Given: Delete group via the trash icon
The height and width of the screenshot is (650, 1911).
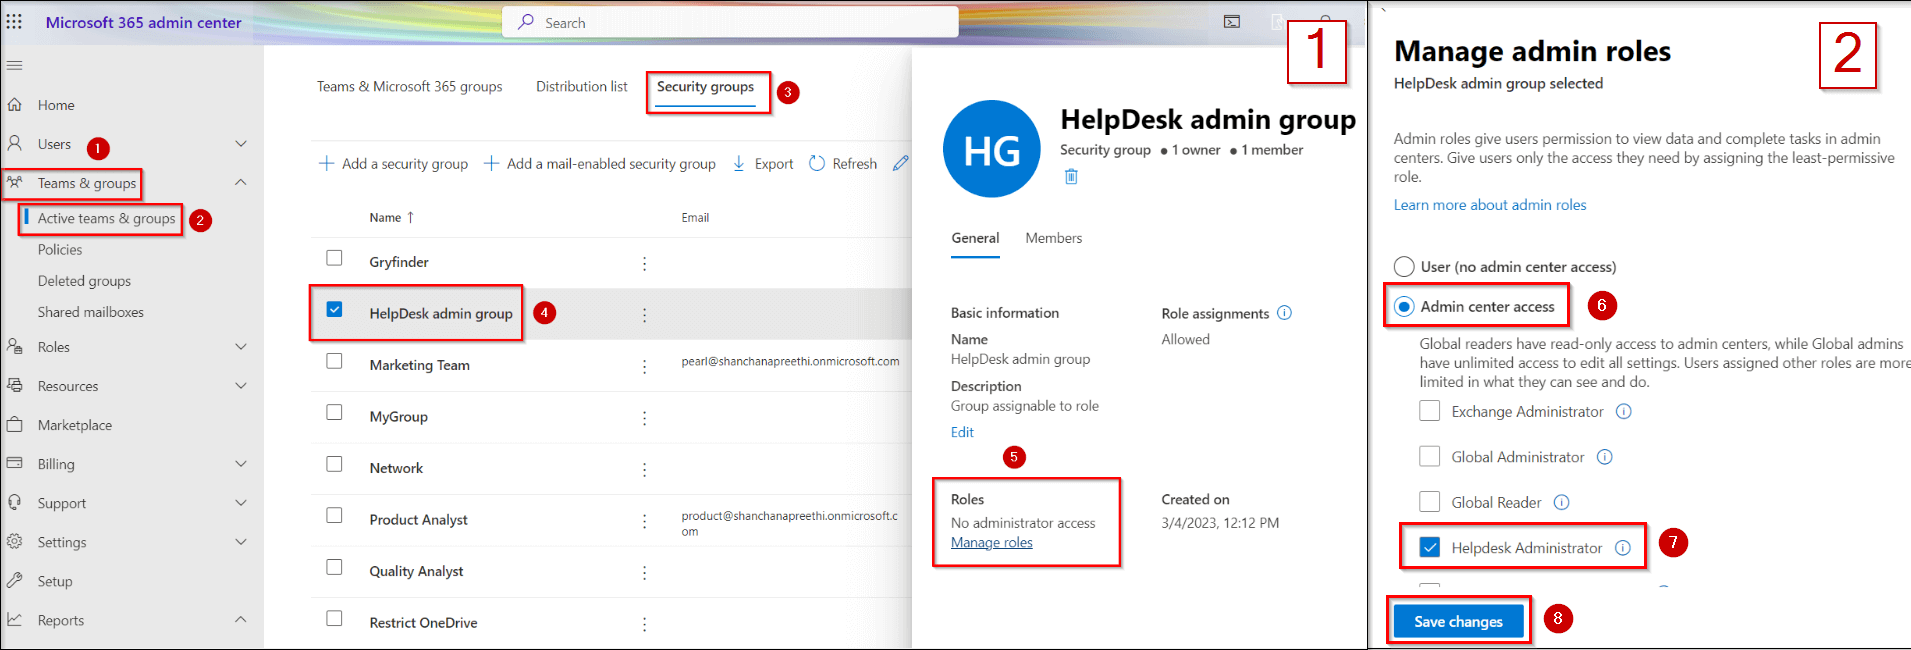Looking at the screenshot, I should (1071, 176).
